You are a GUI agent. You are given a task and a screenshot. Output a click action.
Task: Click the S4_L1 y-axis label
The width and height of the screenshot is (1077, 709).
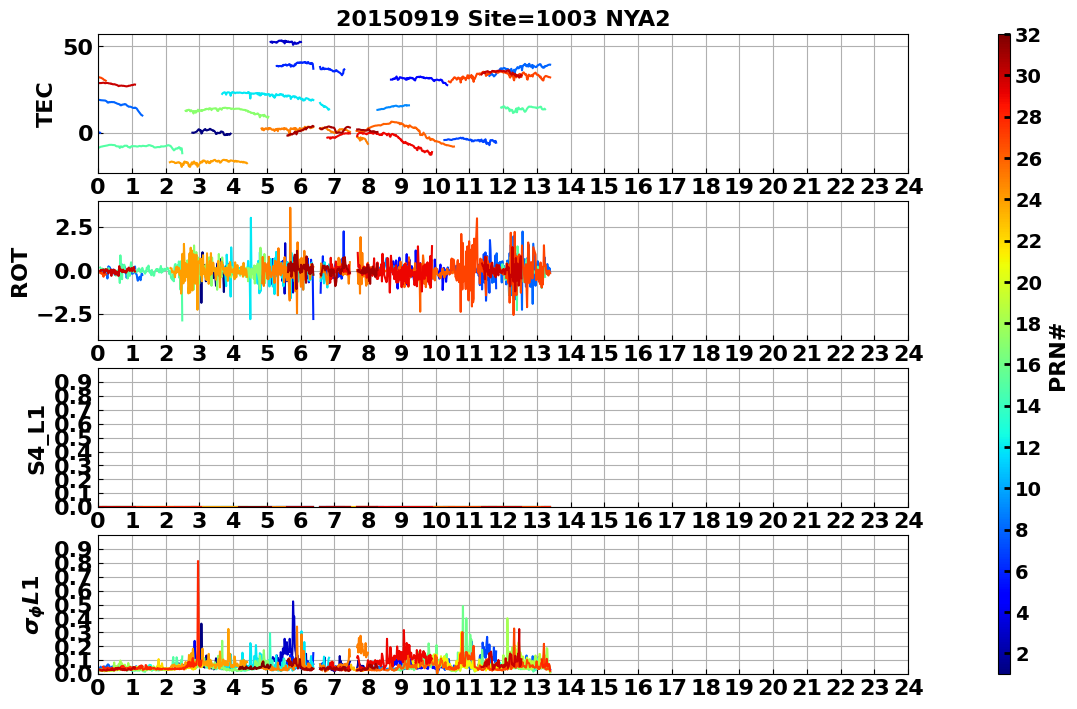[36, 440]
